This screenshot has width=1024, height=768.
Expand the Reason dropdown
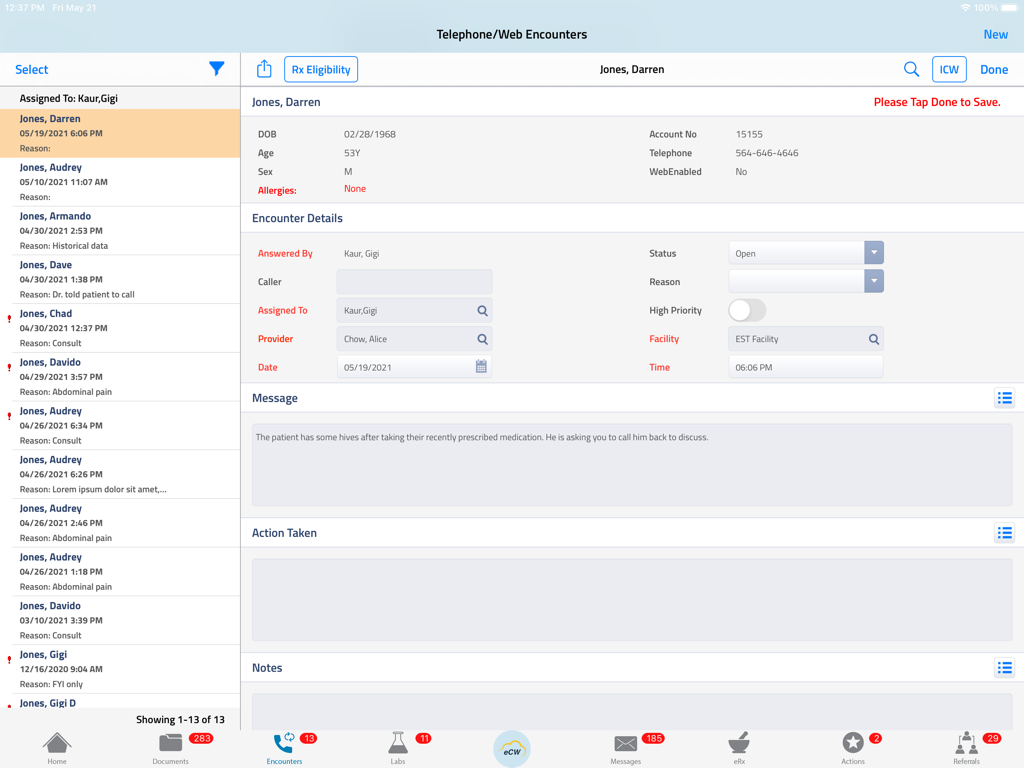click(874, 281)
